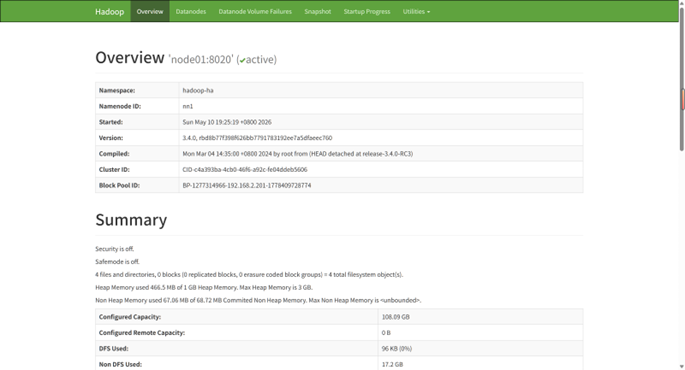This screenshot has width=685, height=370.
Task: Click the '108.09 GB' capacity value
Action: (x=395, y=317)
